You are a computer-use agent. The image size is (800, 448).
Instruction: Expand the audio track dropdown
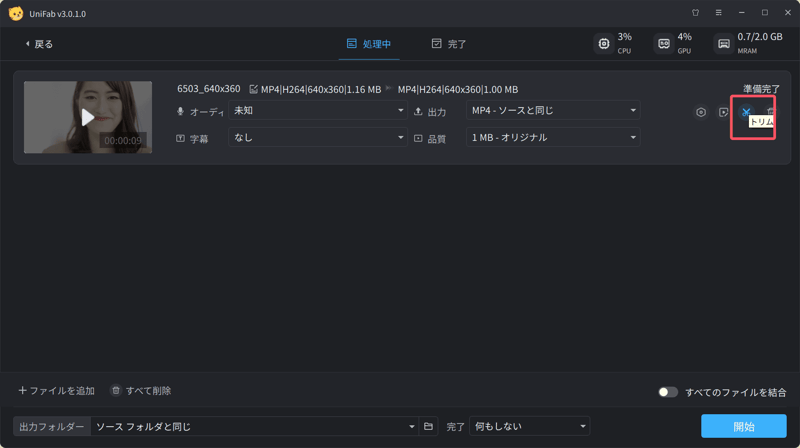(x=318, y=111)
